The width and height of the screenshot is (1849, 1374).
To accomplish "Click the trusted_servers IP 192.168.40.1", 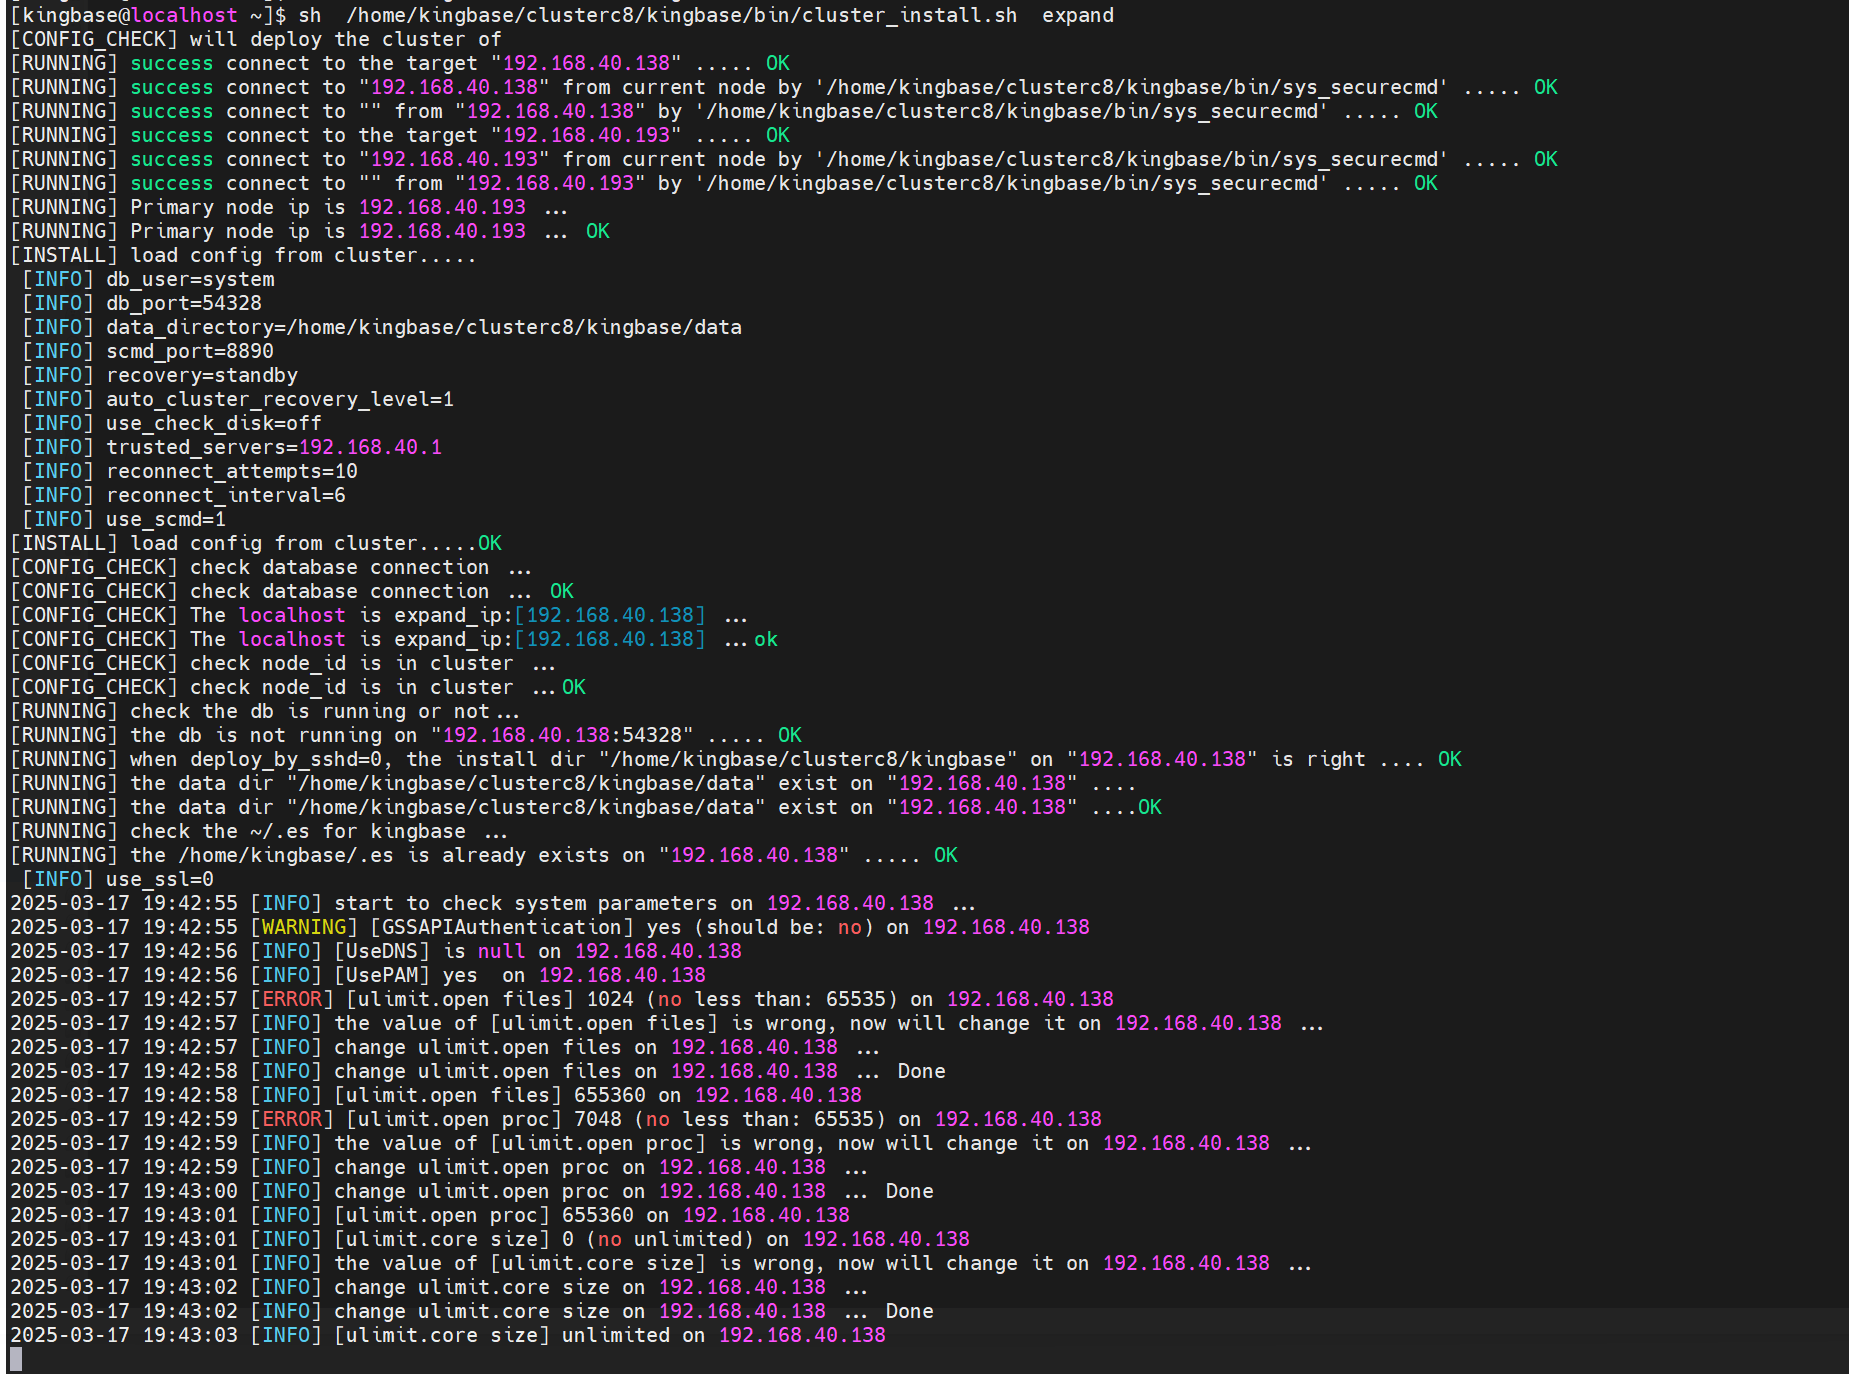I will (x=370, y=447).
